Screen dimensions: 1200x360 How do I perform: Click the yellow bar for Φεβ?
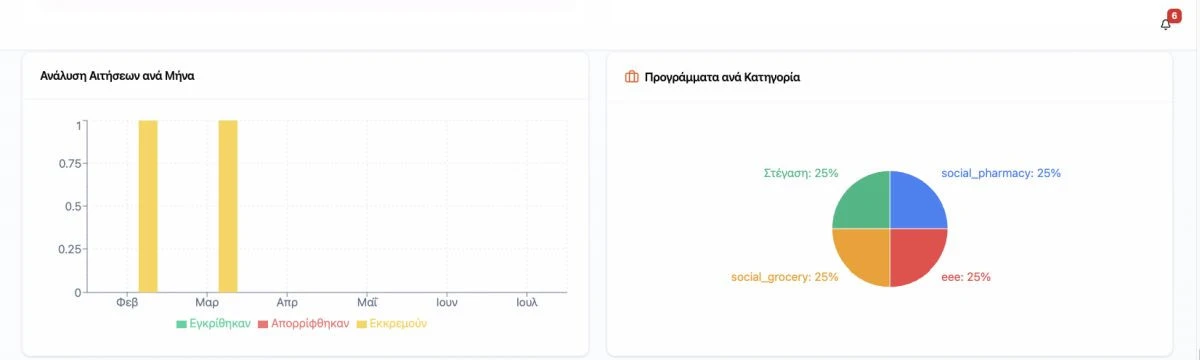pos(148,206)
